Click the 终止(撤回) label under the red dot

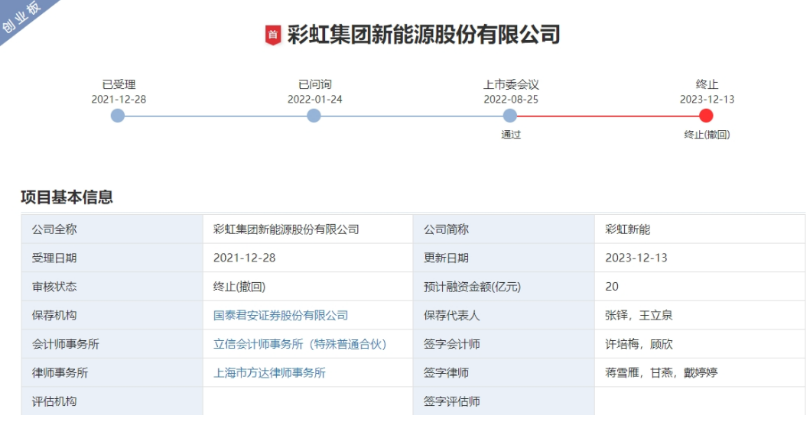[707, 135]
